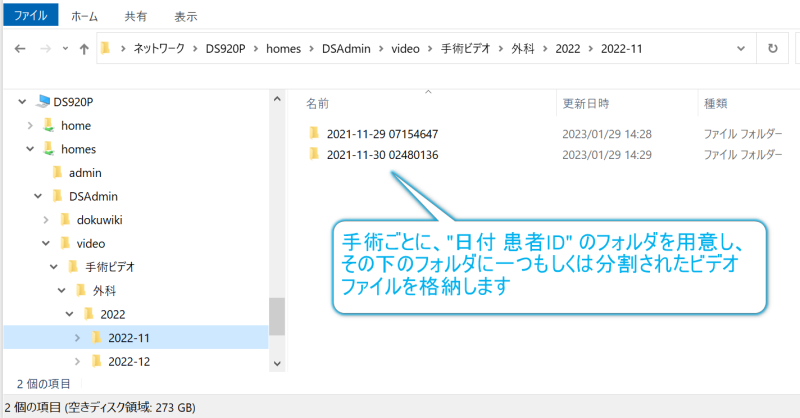The image size is (800, 418).
Task: Click folder icon of 2021-11-30 02480136
Action: pyautogui.click(x=314, y=154)
